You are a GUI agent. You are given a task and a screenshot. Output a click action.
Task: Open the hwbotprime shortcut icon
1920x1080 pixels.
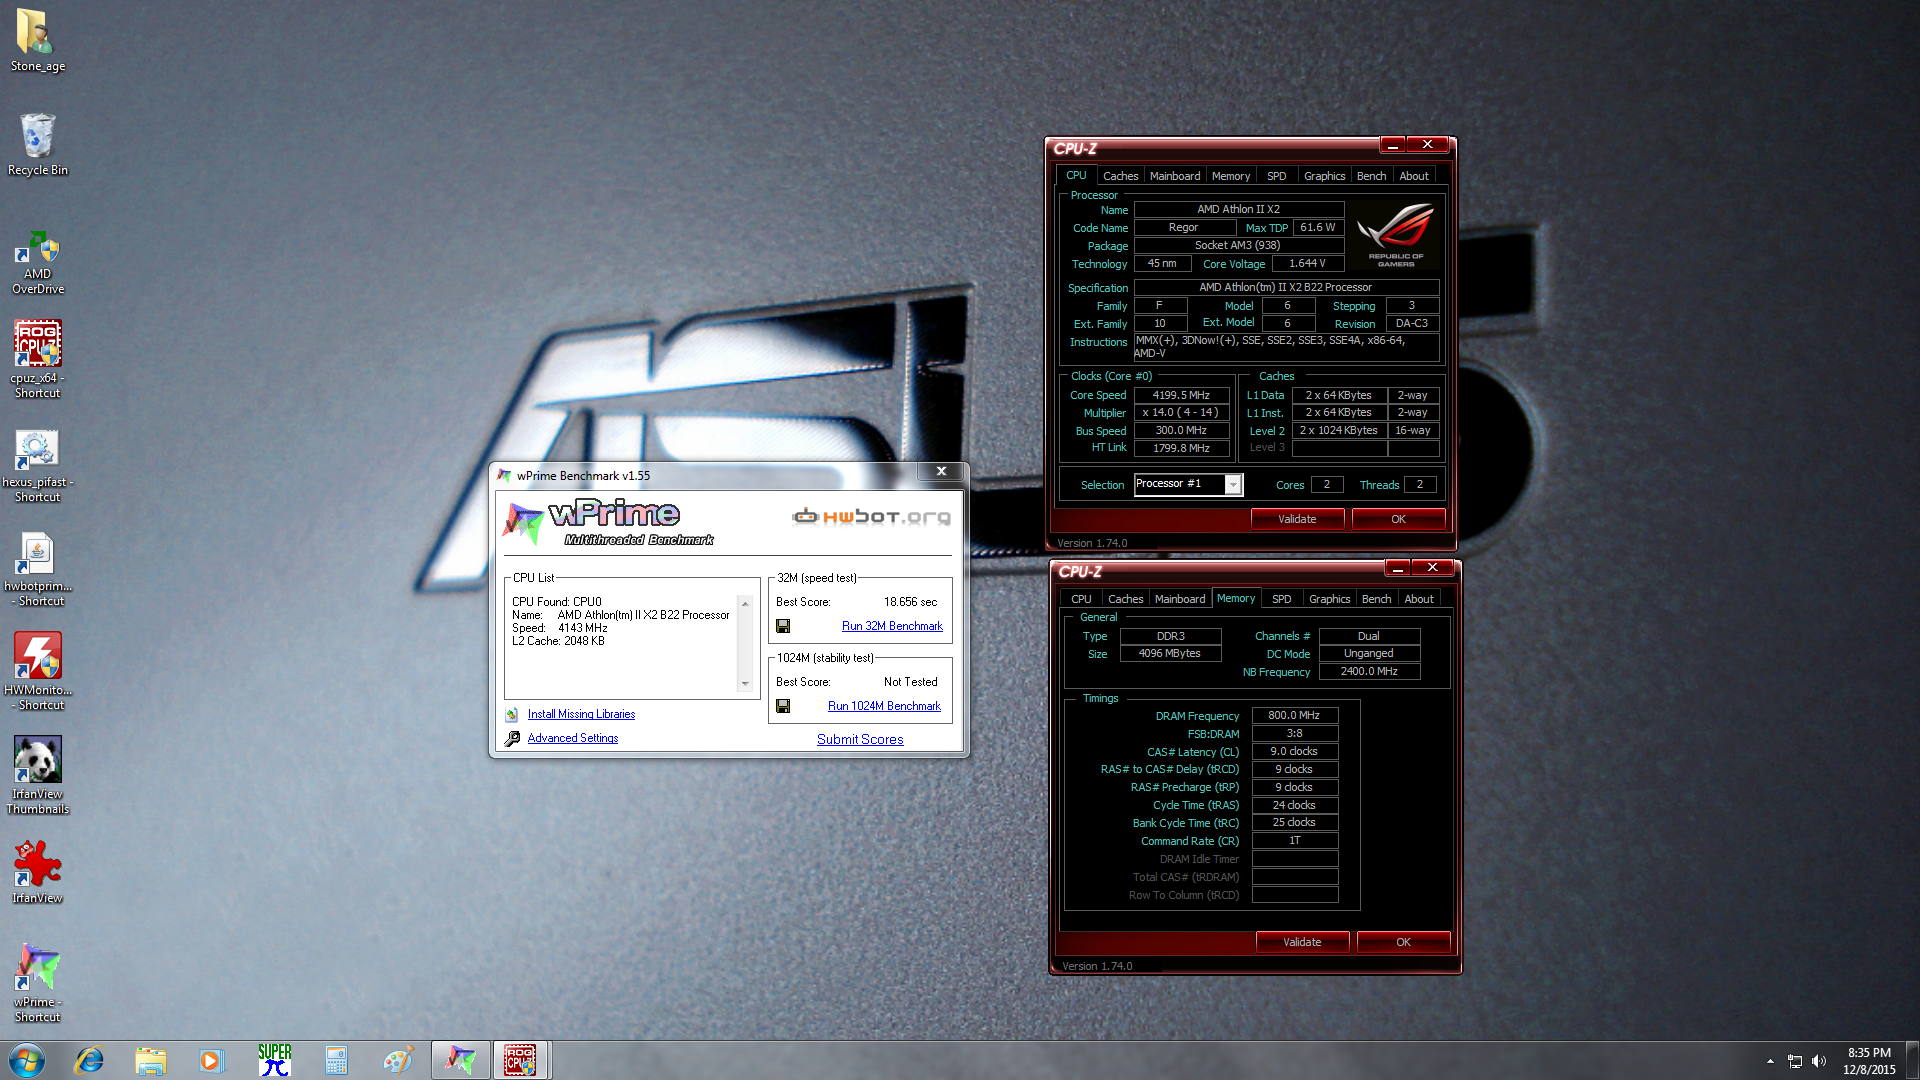[x=37, y=568]
